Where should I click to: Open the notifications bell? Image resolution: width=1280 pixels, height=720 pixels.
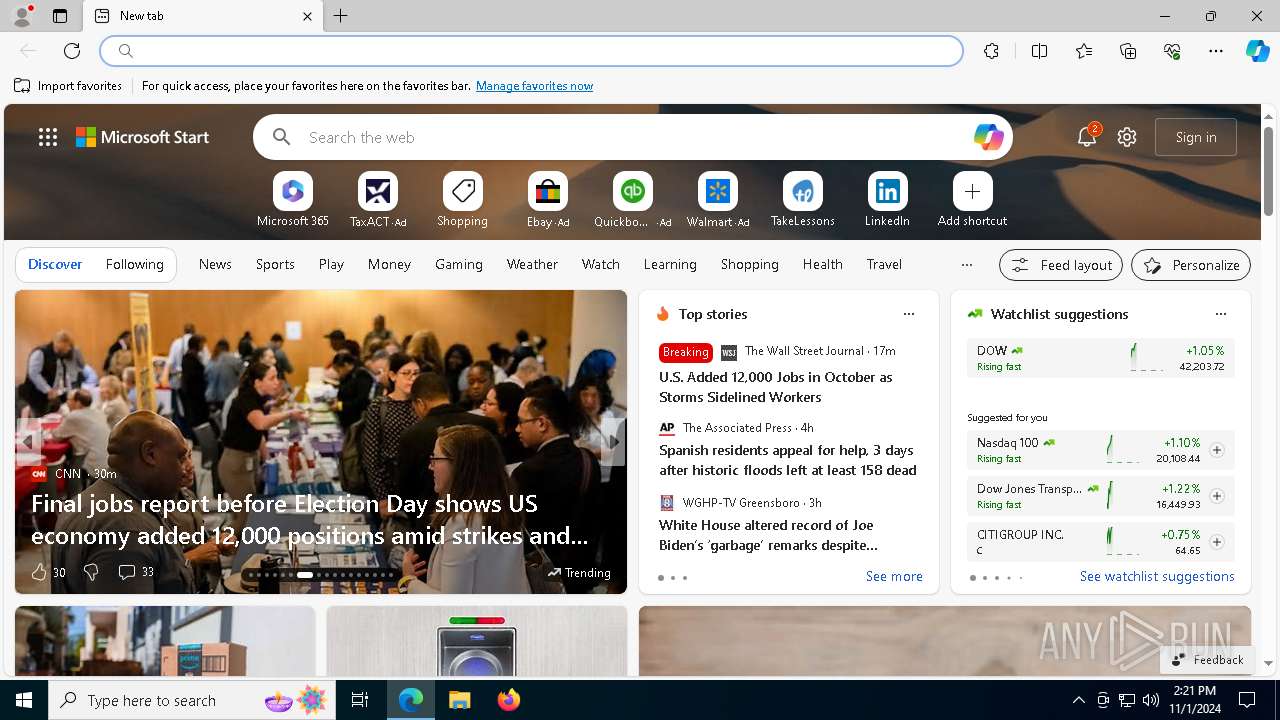(1087, 137)
